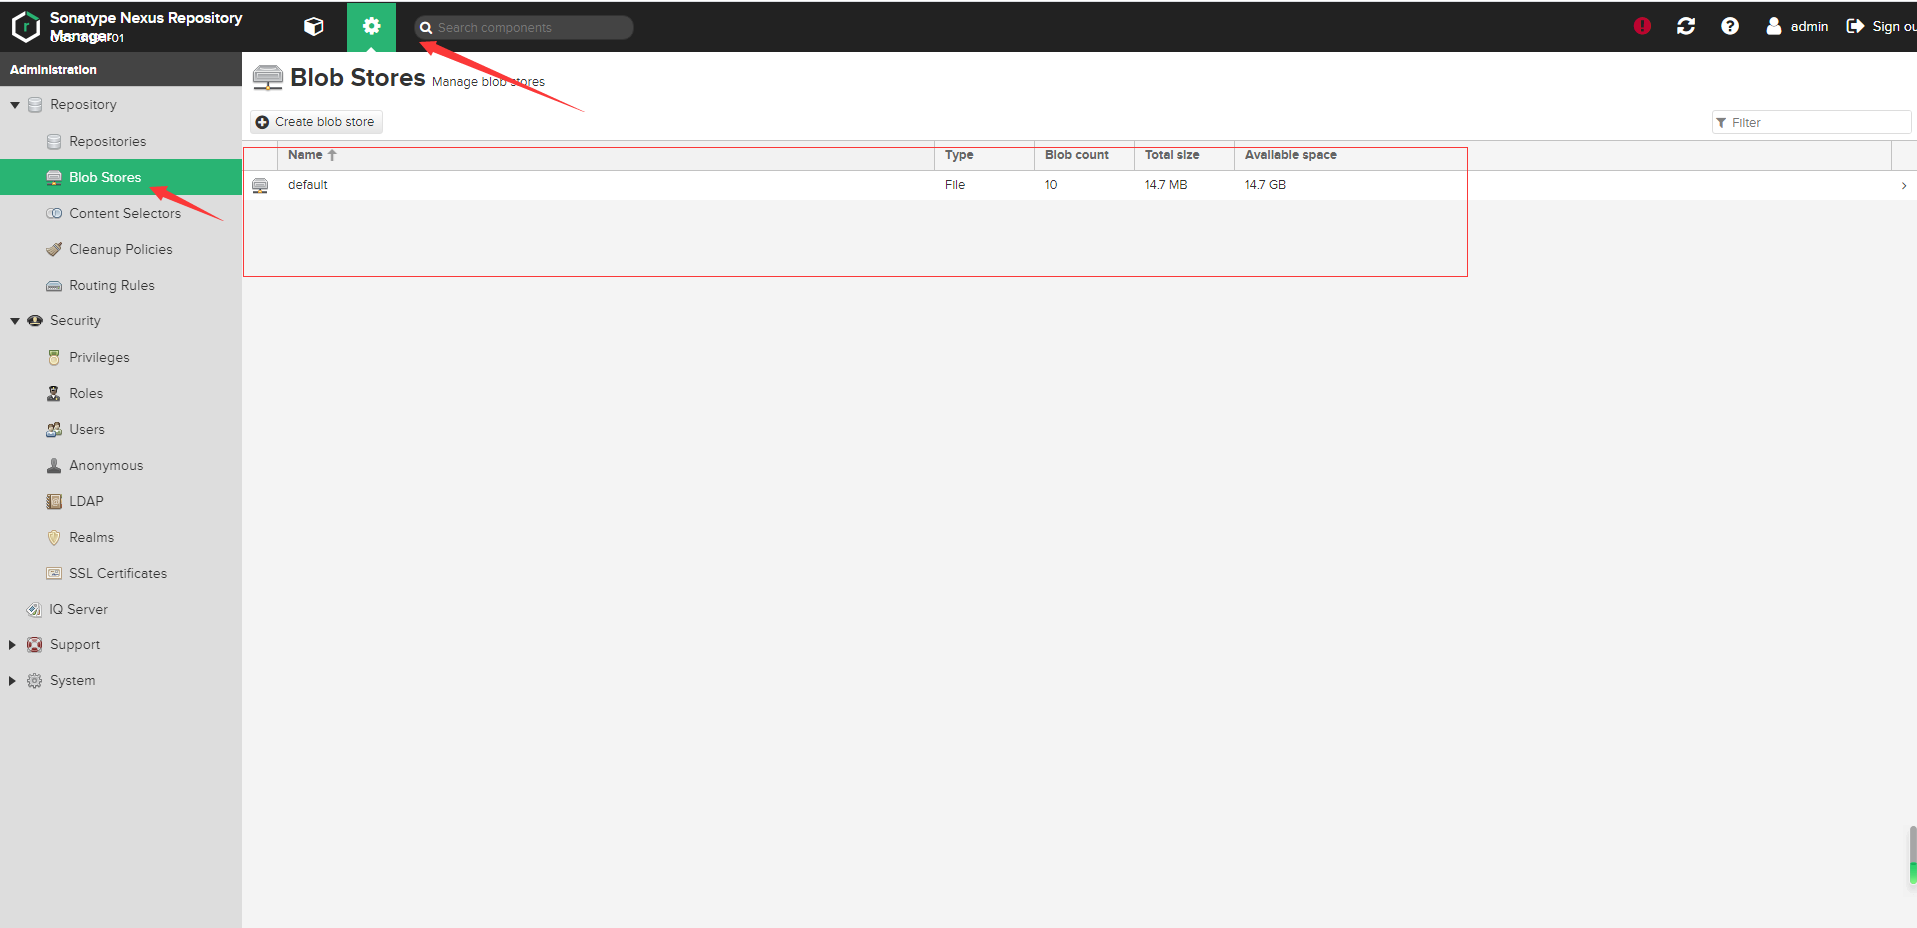The width and height of the screenshot is (1917, 928).
Task: Select the default blob store name
Action: click(308, 185)
